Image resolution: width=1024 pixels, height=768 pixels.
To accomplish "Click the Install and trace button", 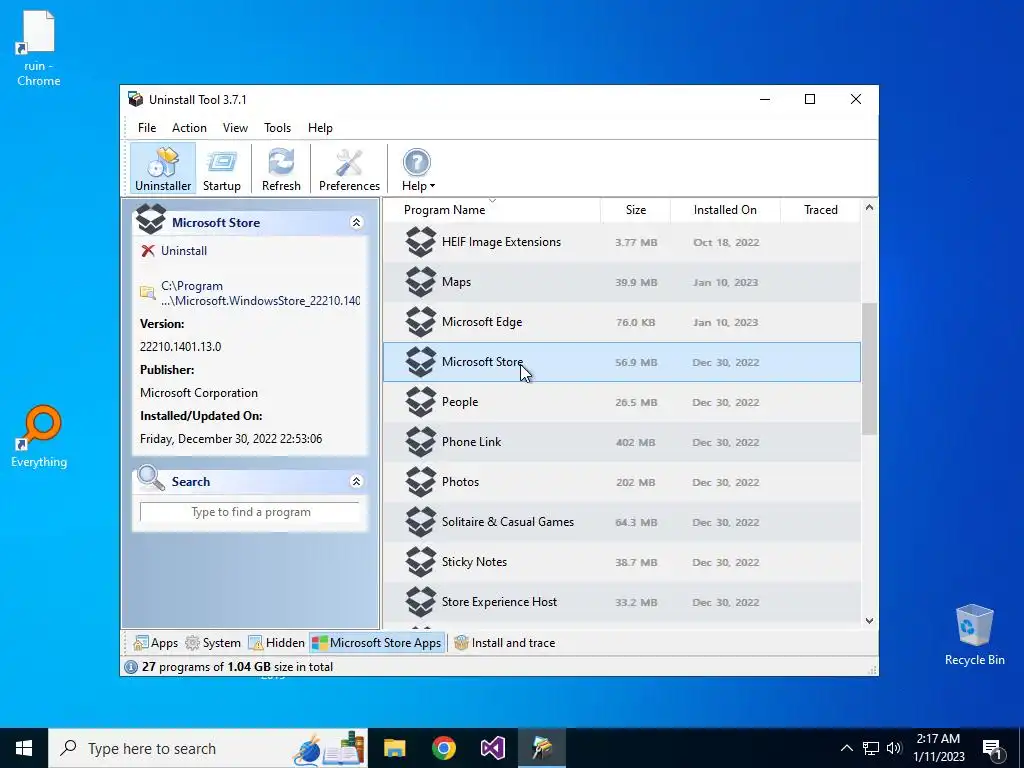I will tap(504, 643).
